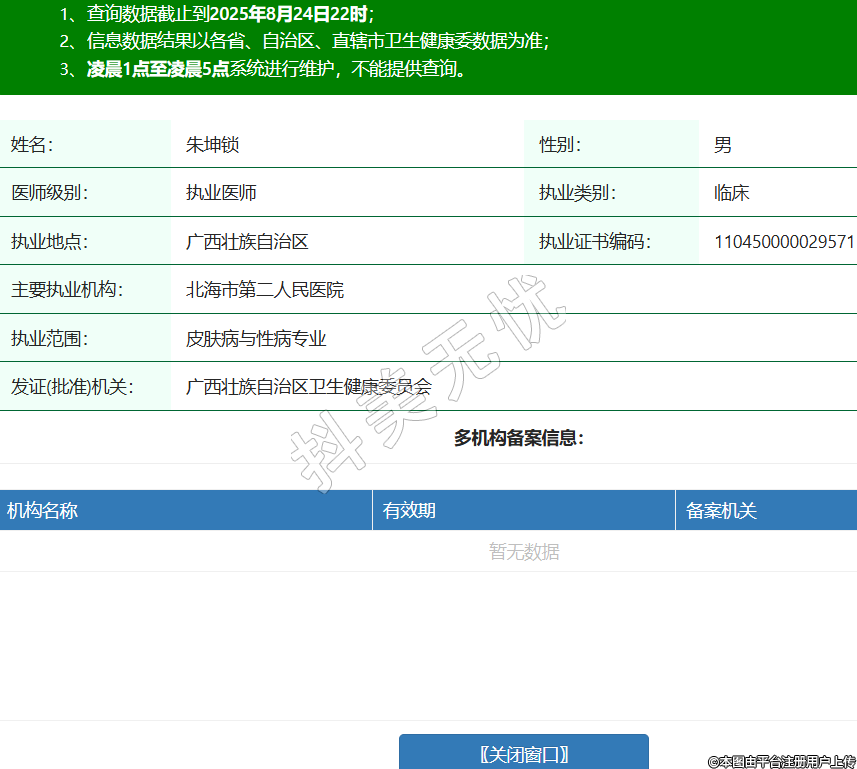
Task: Click the hospital name 北海市第二人民医院
Action: point(265,290)
